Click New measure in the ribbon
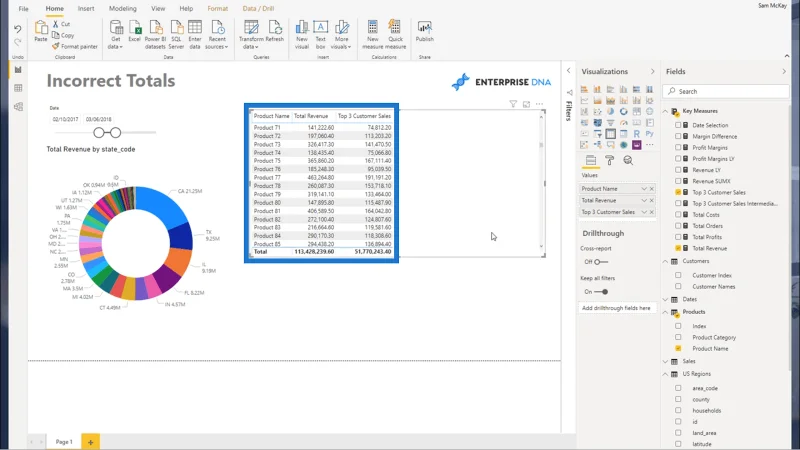The height and width of the screenshot is (450, 800). 372,35
